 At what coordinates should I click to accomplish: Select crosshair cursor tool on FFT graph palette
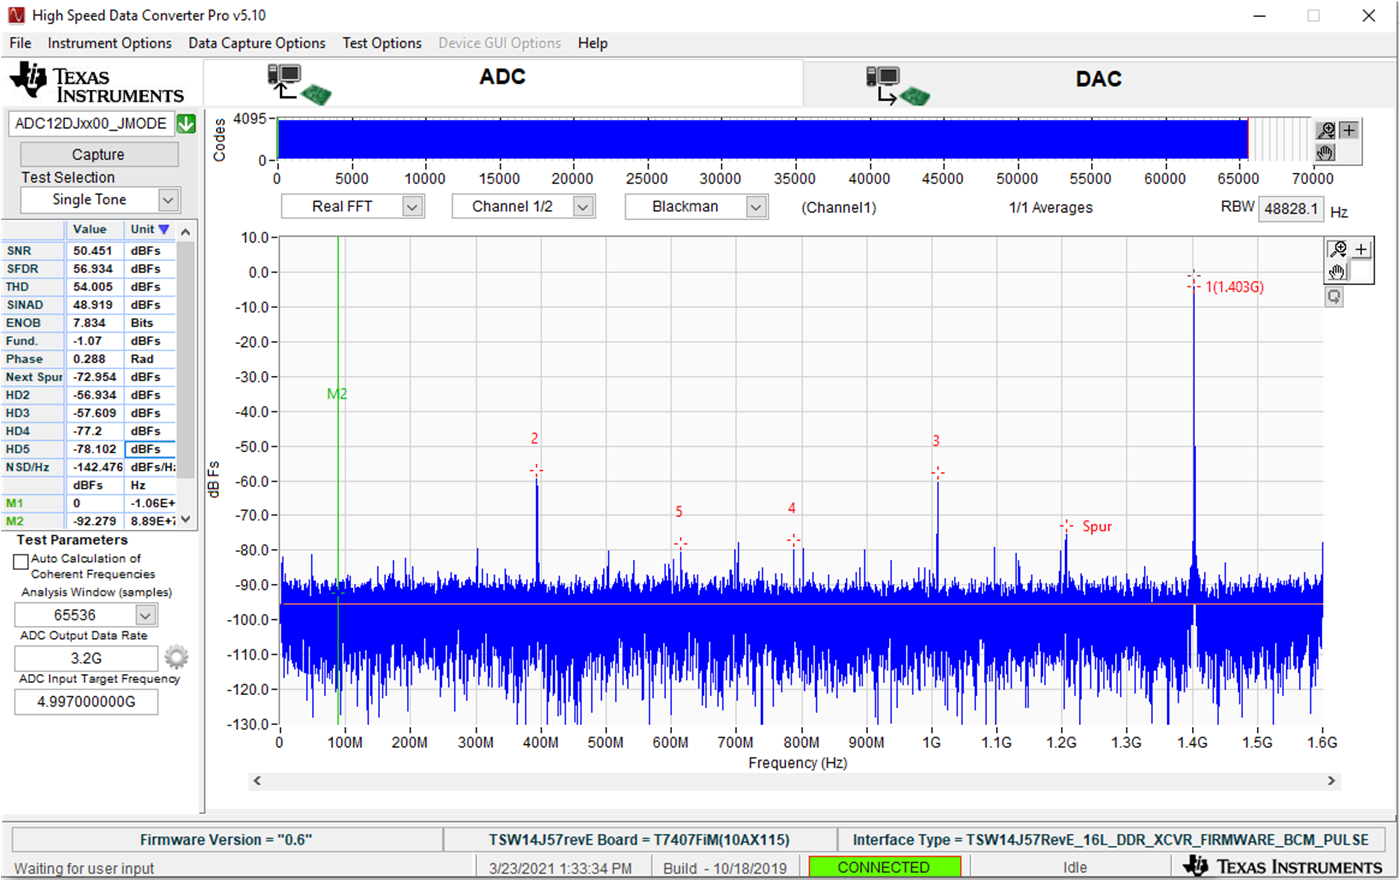(x=1361, y=249)
